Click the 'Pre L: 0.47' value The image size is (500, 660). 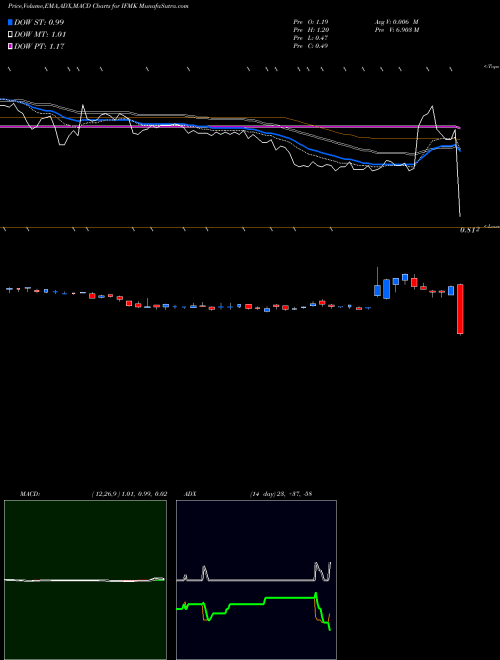311,38
